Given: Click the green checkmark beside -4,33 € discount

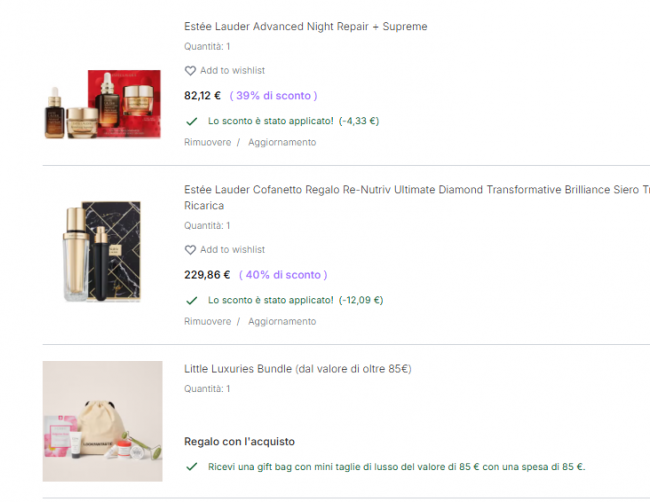Looking at the screenshot, I should tap(191, 121).
